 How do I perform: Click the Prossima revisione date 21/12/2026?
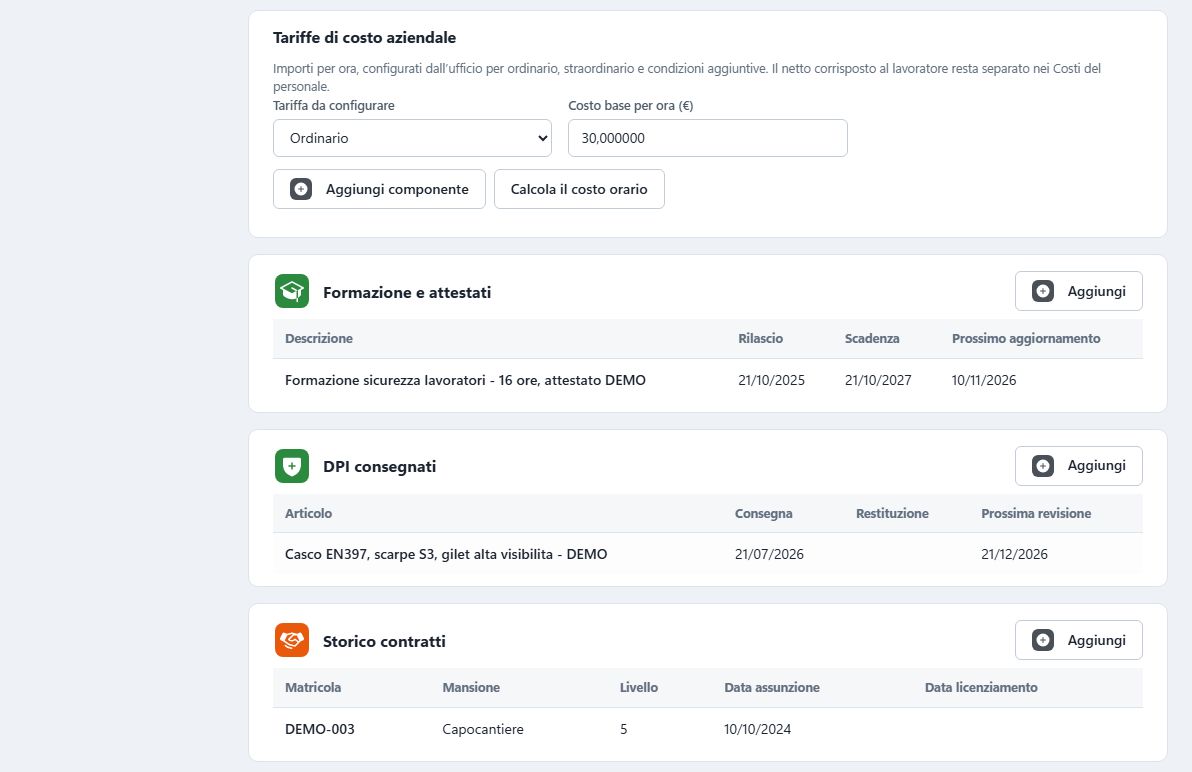click(1014, 554)
